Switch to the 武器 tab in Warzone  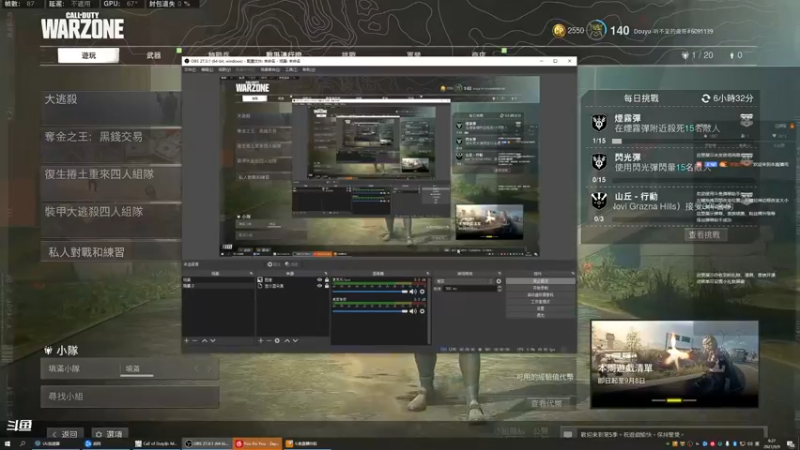click(x=154, y=55)
